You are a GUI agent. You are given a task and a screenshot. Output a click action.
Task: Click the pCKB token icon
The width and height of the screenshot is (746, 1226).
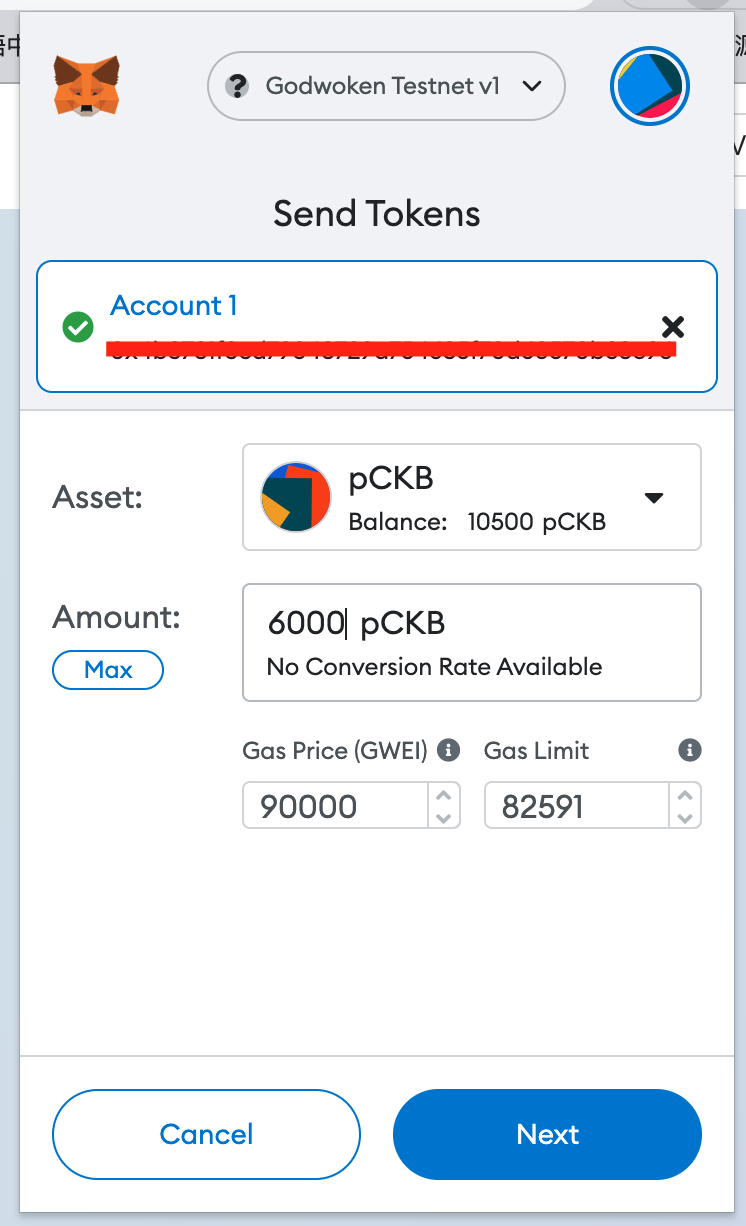296,496
